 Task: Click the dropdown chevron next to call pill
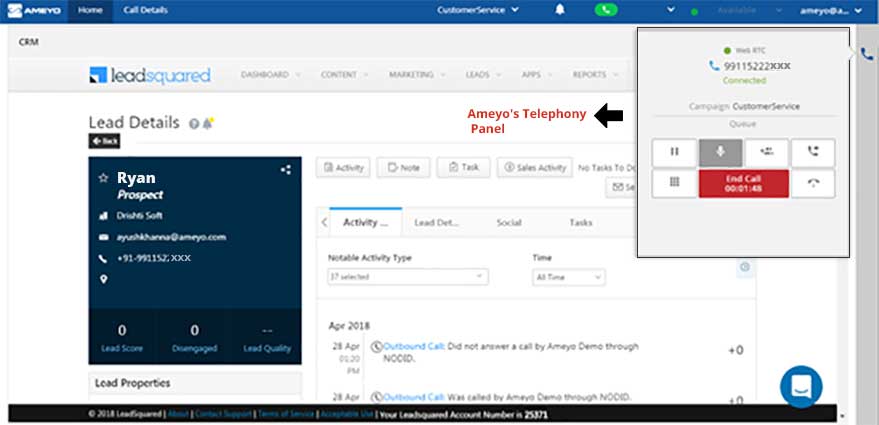coord(671,10)
